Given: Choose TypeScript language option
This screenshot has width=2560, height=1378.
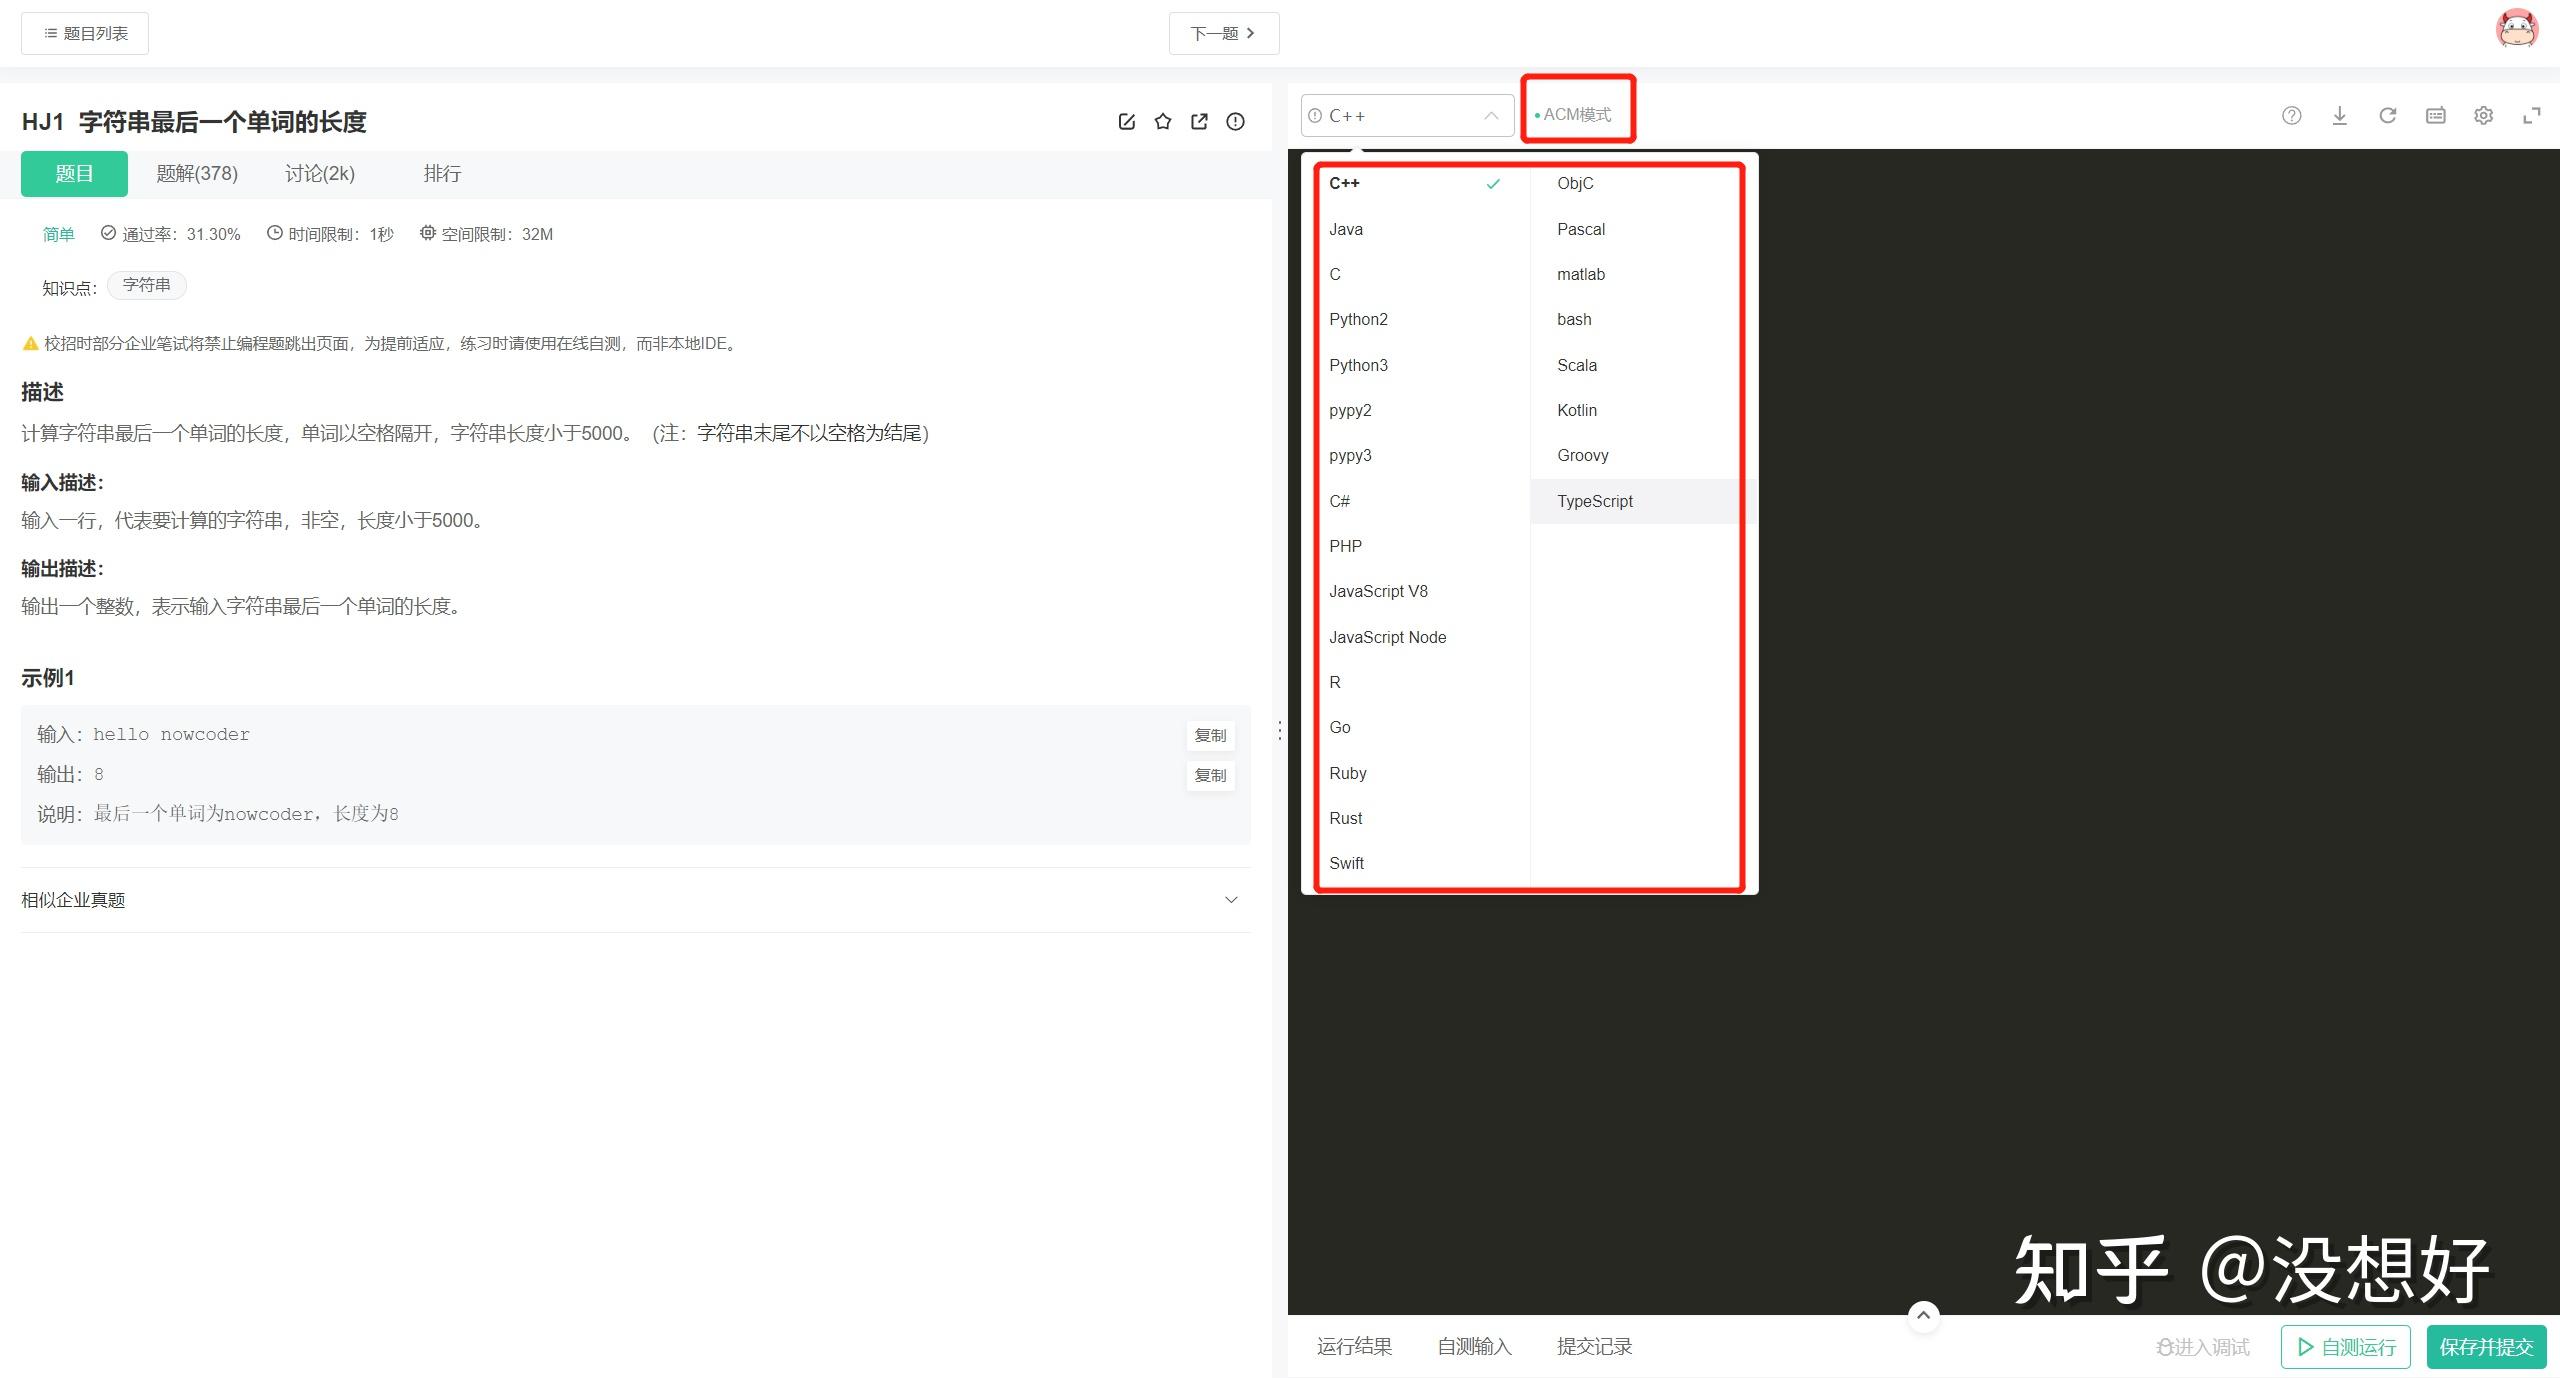Looking at the screenshot, I should click(1594, 501).
